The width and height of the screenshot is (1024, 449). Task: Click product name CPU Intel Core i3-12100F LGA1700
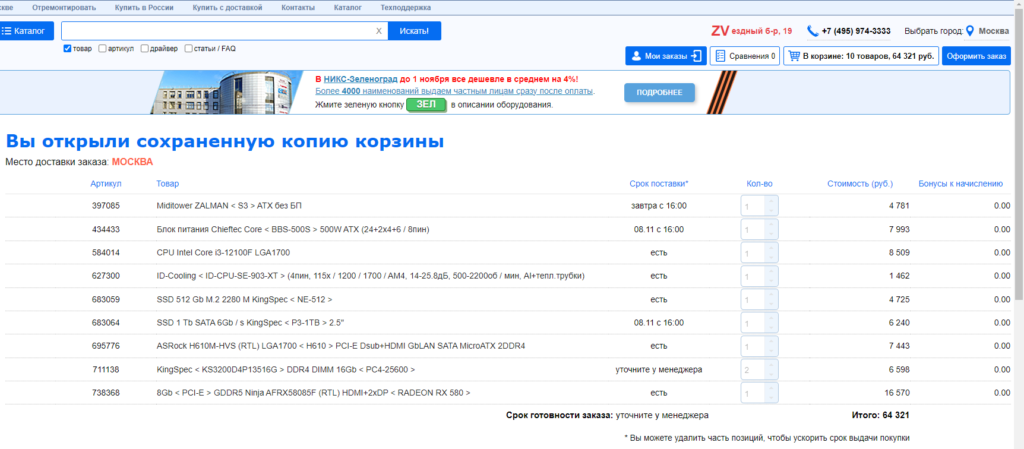coord(223,253)
